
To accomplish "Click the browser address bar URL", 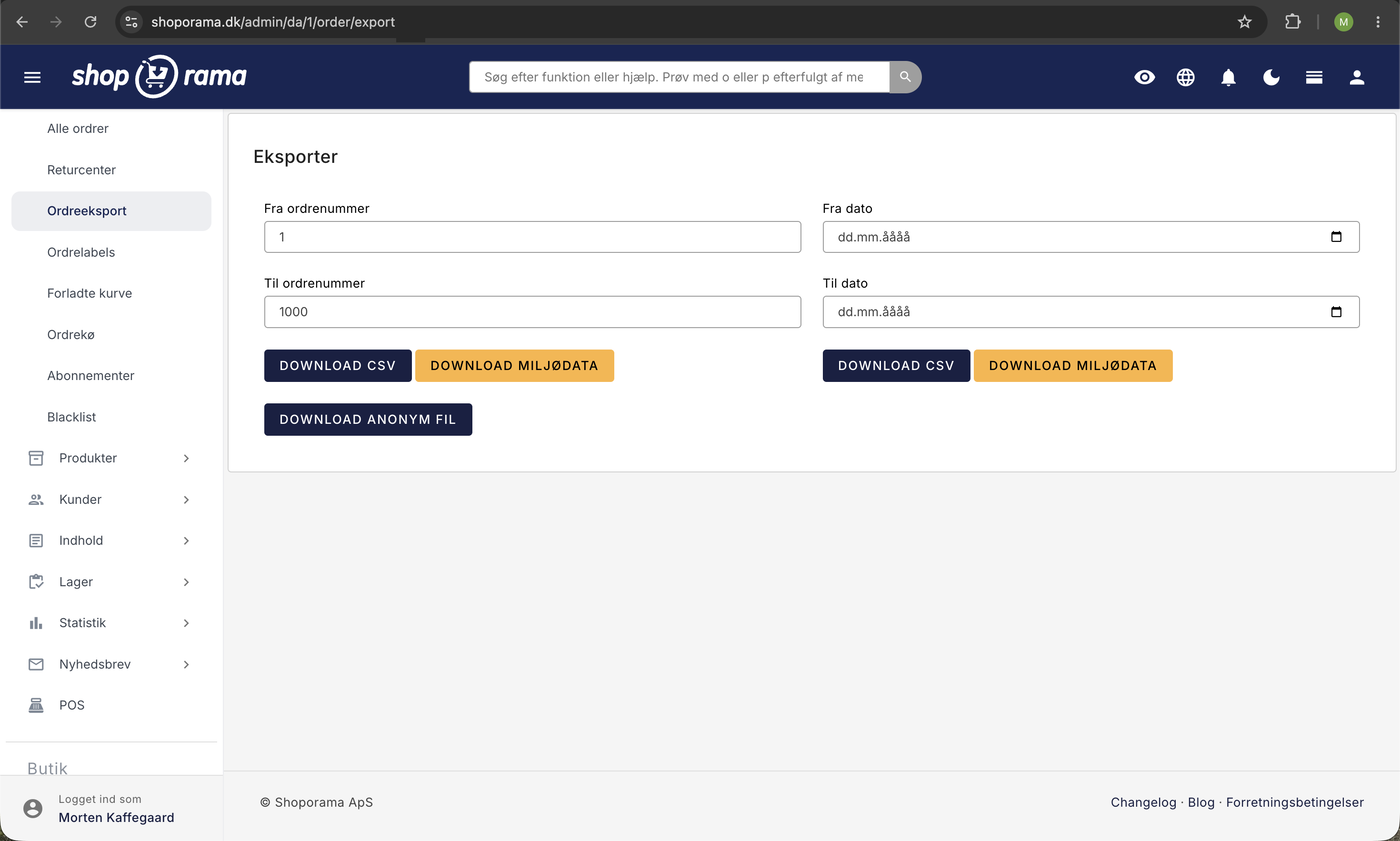I will coord(273,21).
